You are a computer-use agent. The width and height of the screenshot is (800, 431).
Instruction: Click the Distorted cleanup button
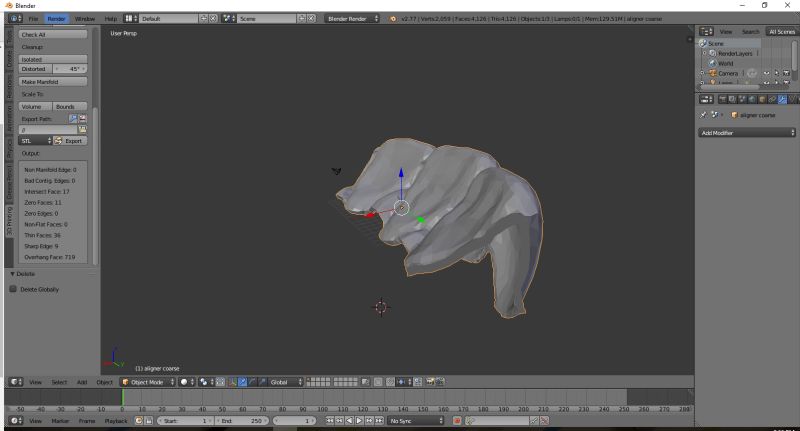(x=36, y=69)
